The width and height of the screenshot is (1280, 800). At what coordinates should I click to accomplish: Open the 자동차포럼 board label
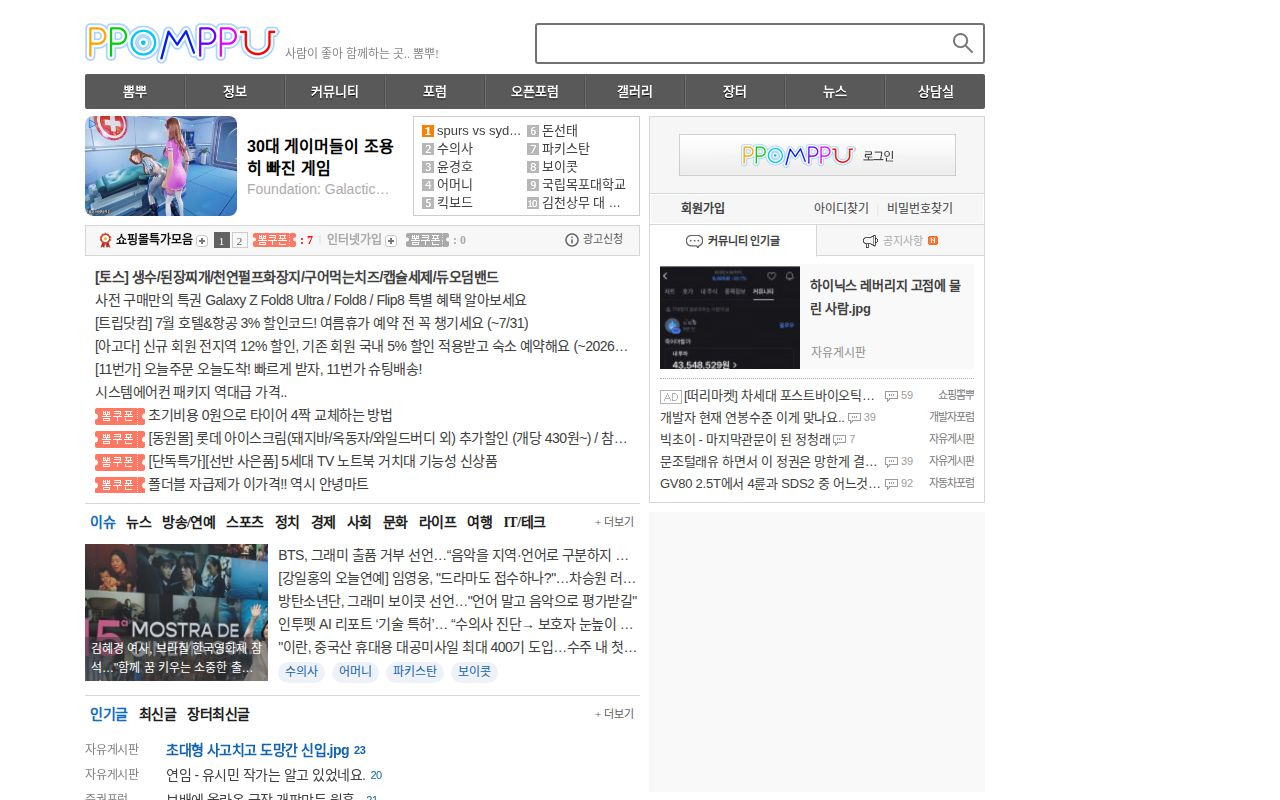click(951, 484)
